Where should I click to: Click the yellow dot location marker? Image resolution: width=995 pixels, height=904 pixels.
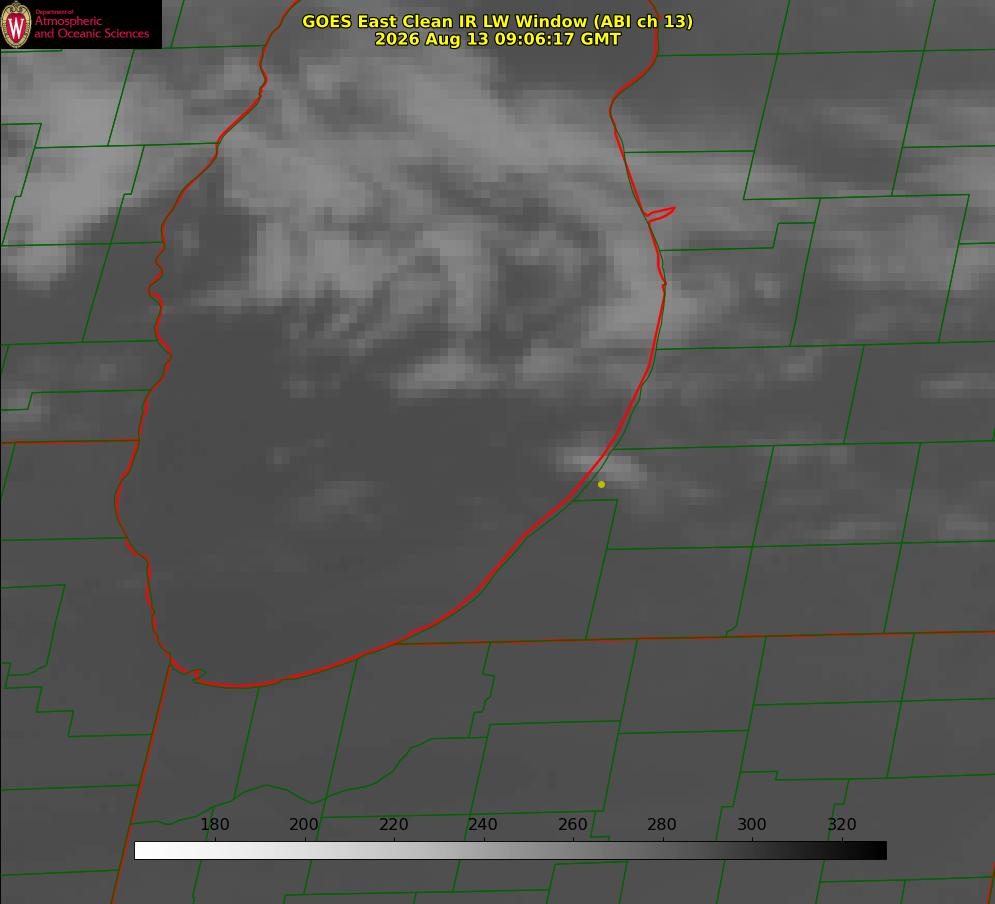coord(601,484)
